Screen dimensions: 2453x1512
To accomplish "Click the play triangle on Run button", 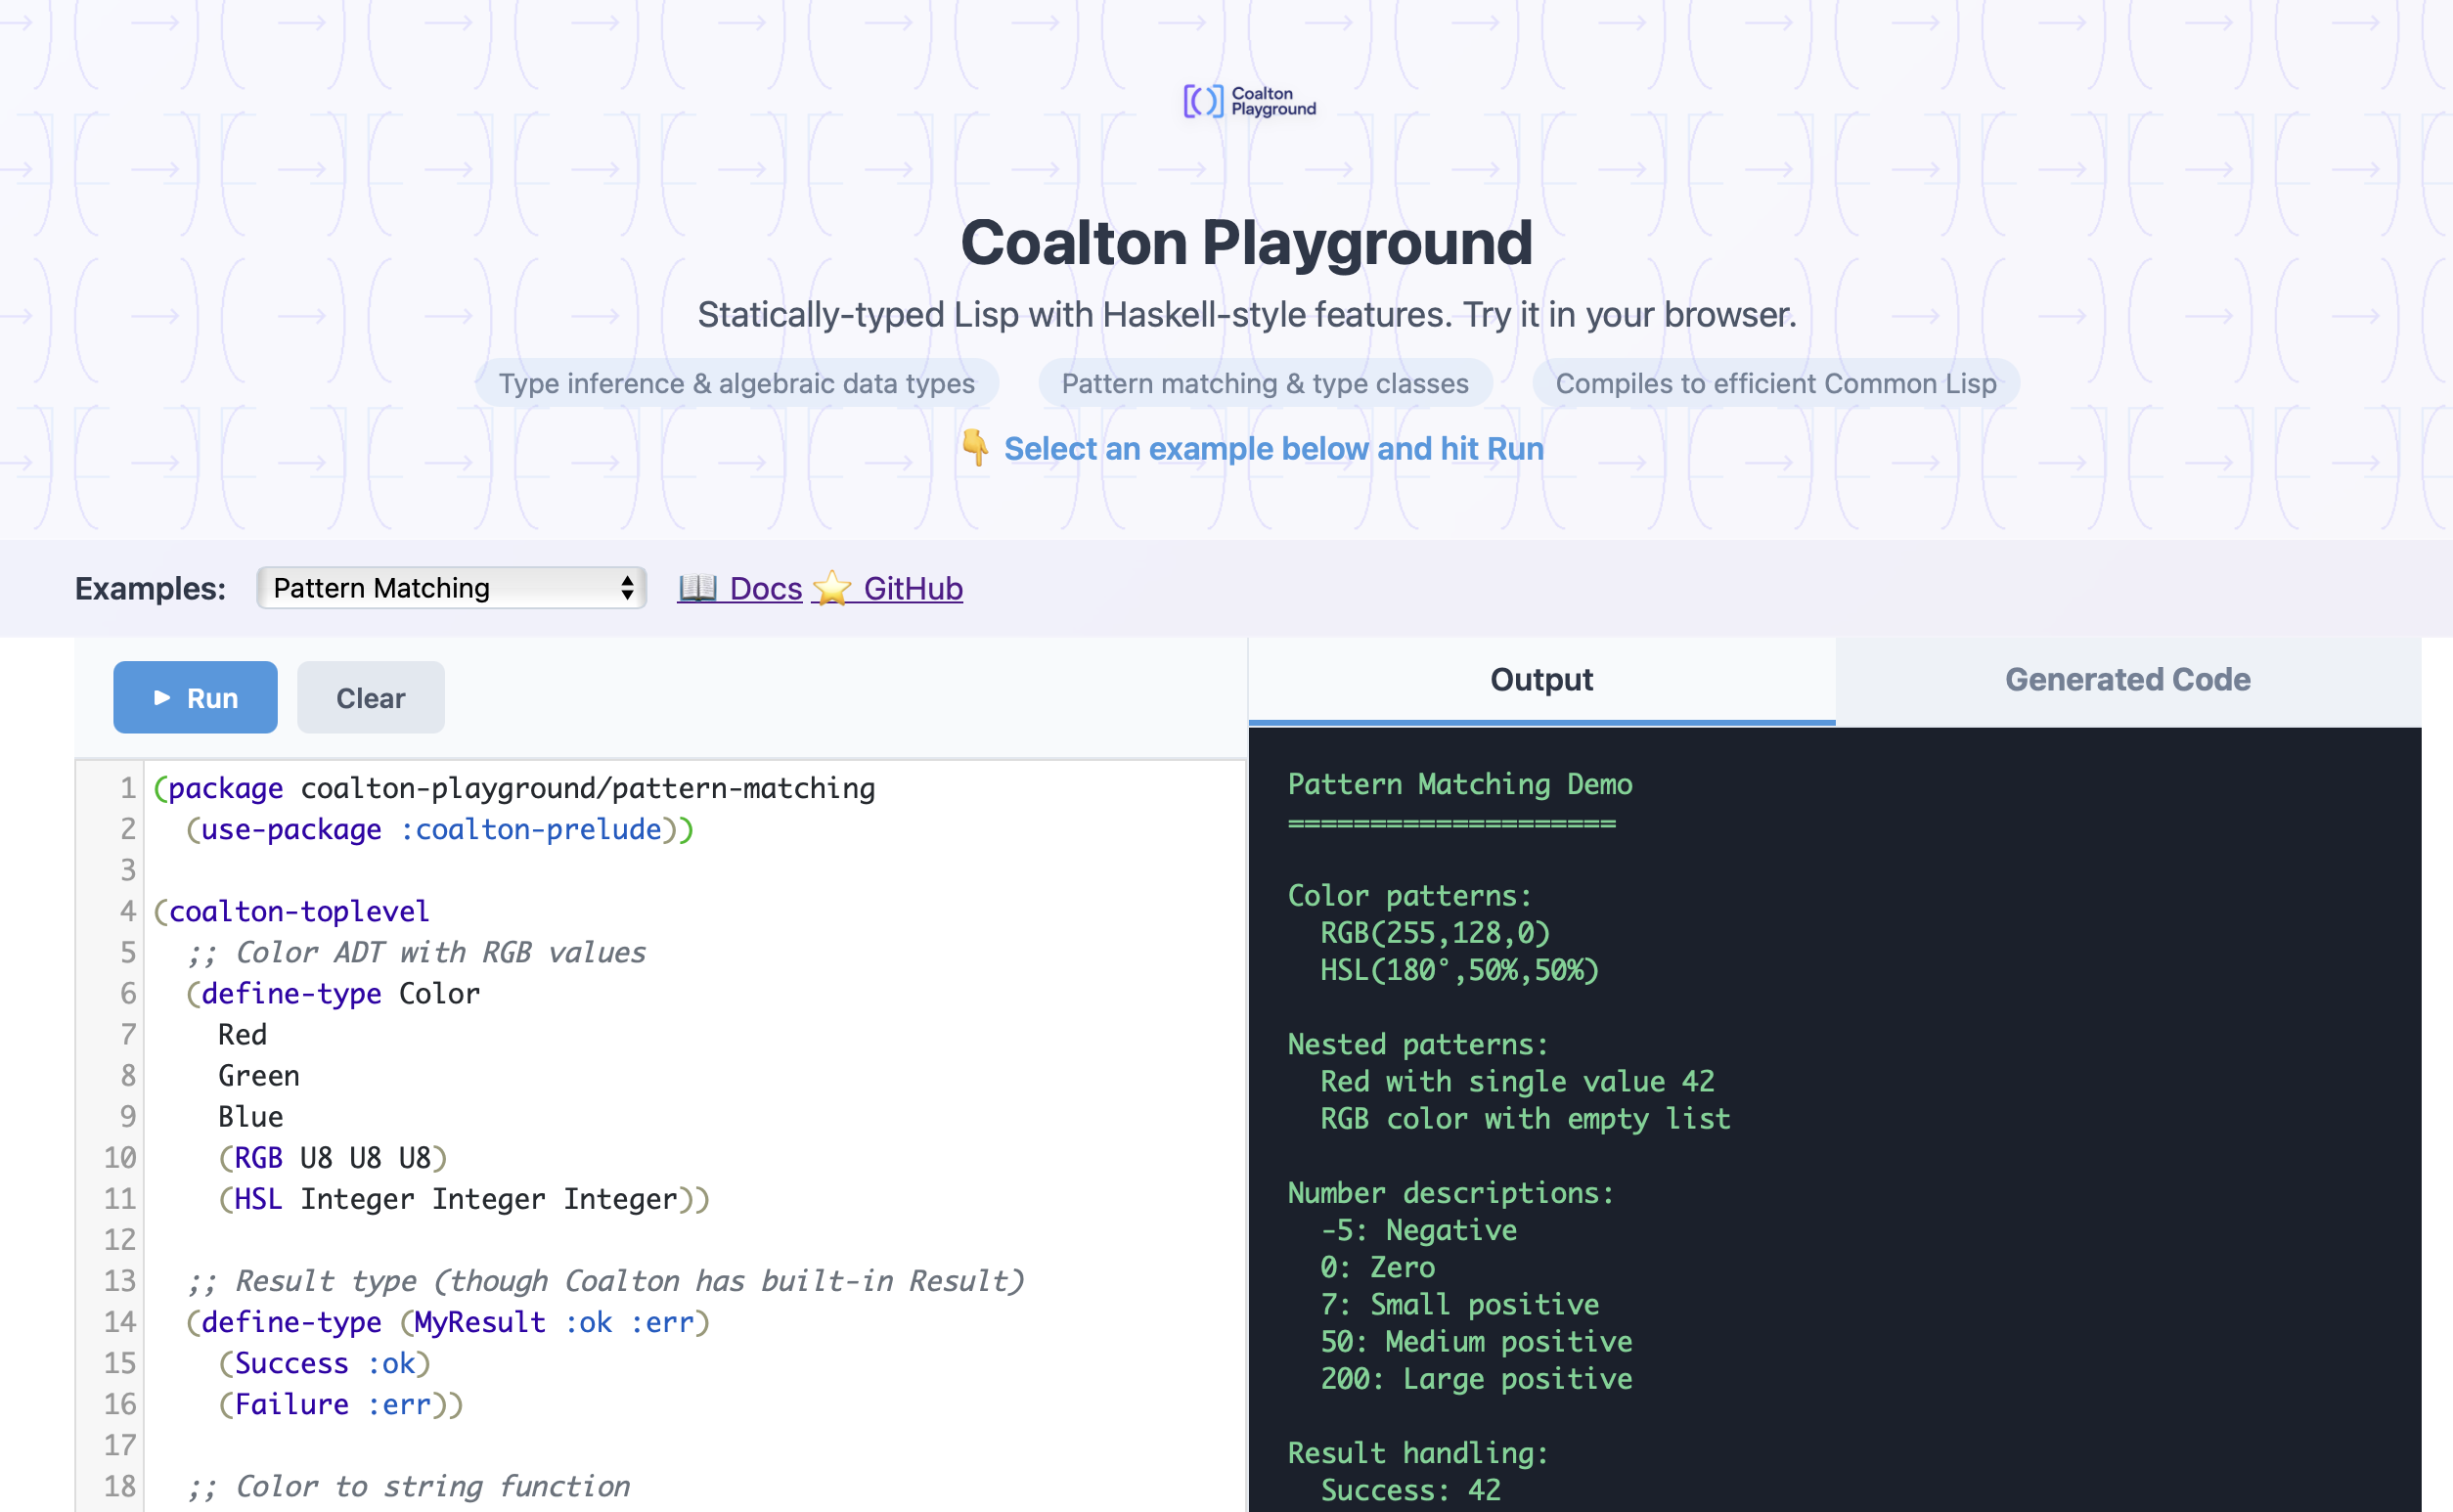I will tap(162, 698).
